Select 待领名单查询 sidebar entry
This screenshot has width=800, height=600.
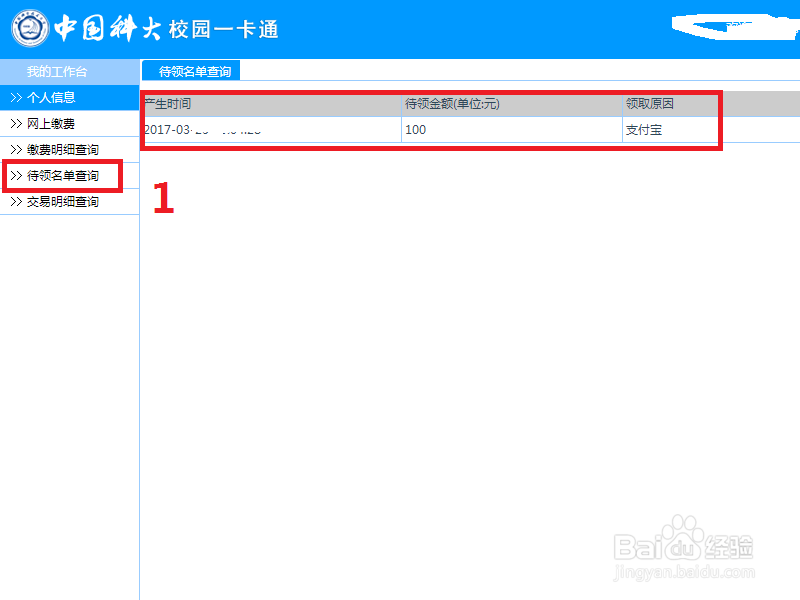tap(69, 176)
